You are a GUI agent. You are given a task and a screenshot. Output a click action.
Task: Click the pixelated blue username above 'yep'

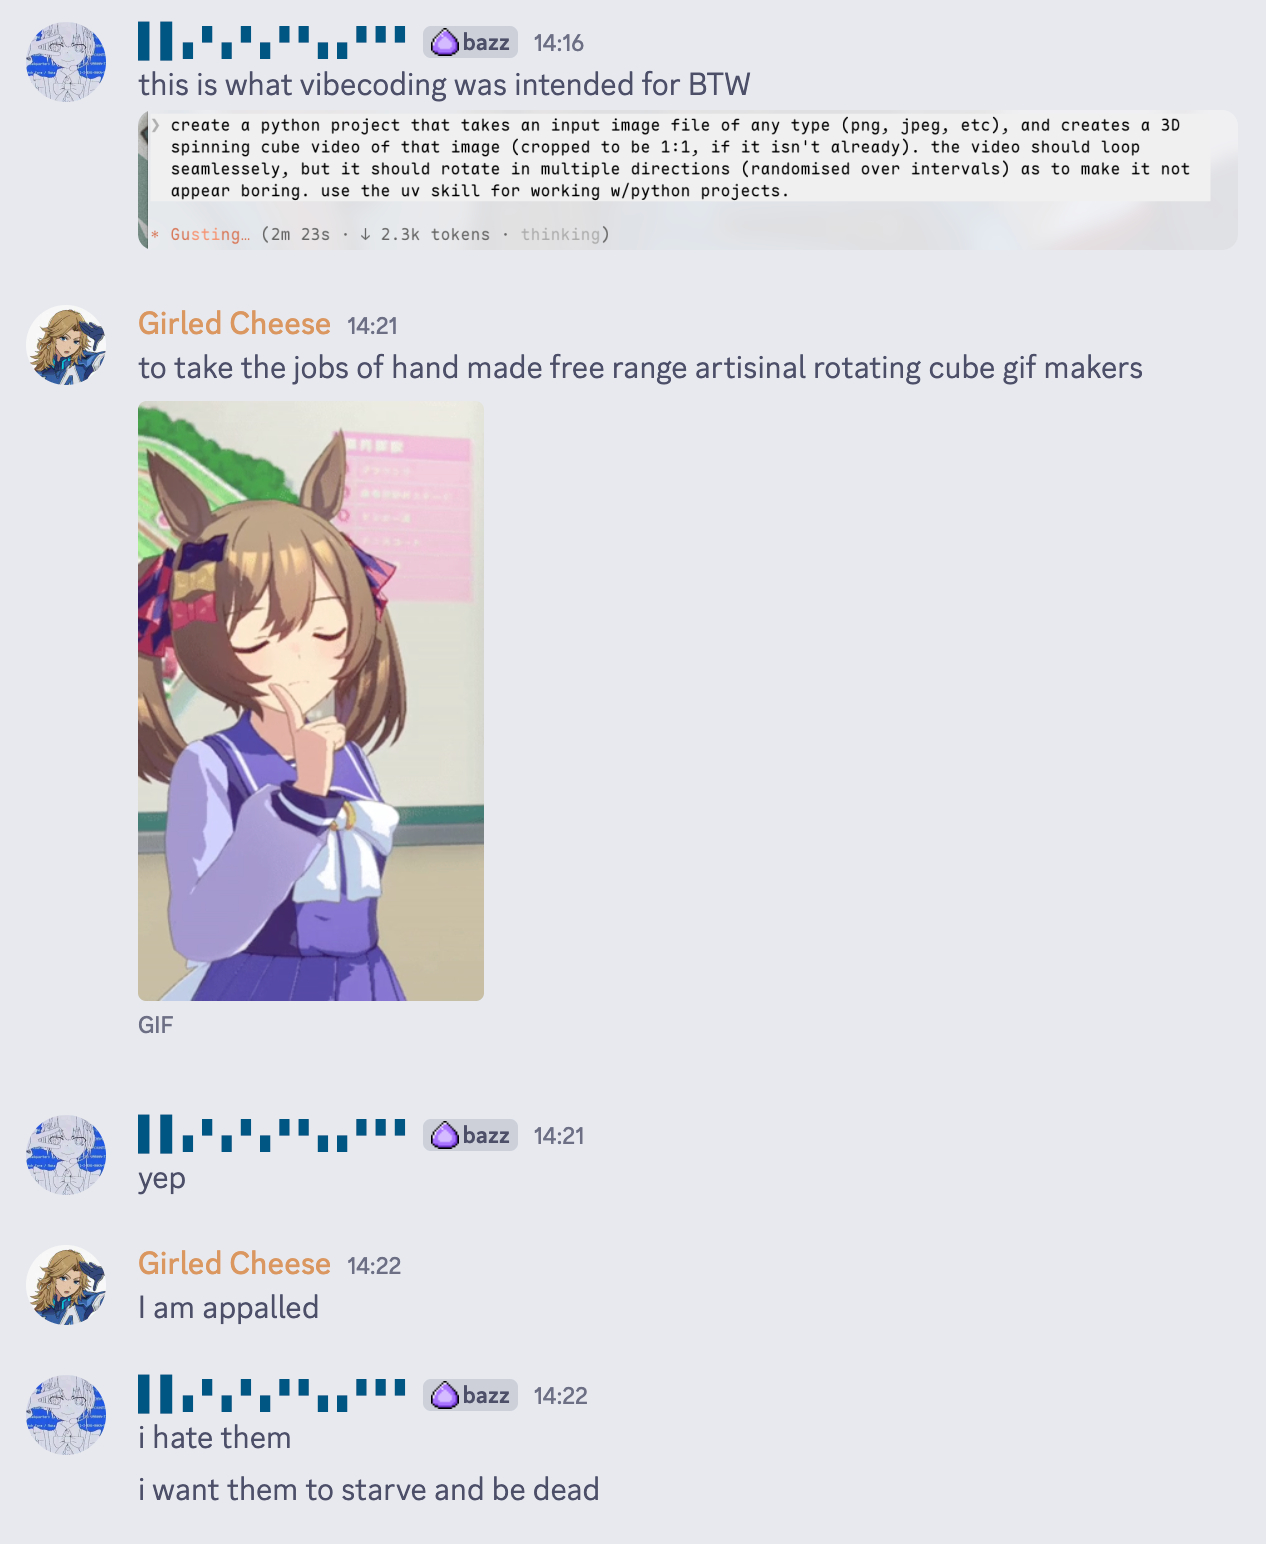pyautogui.click(x=272, y=1135)
